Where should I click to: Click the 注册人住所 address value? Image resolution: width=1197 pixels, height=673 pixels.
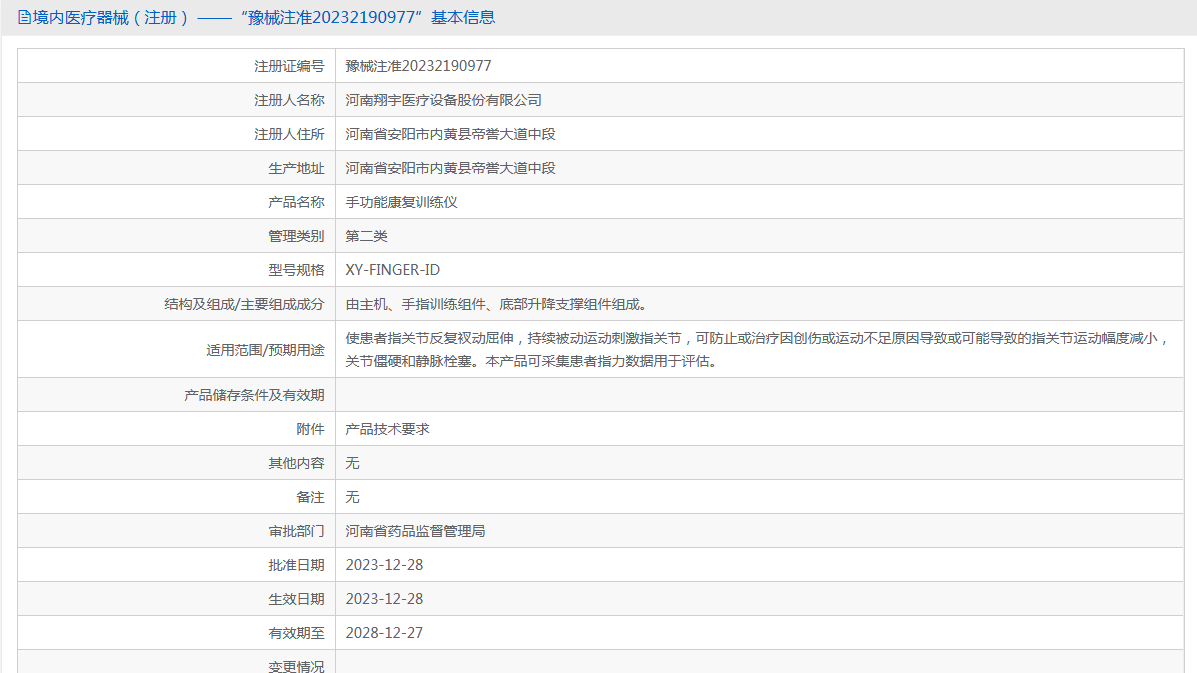pos(450,134)
